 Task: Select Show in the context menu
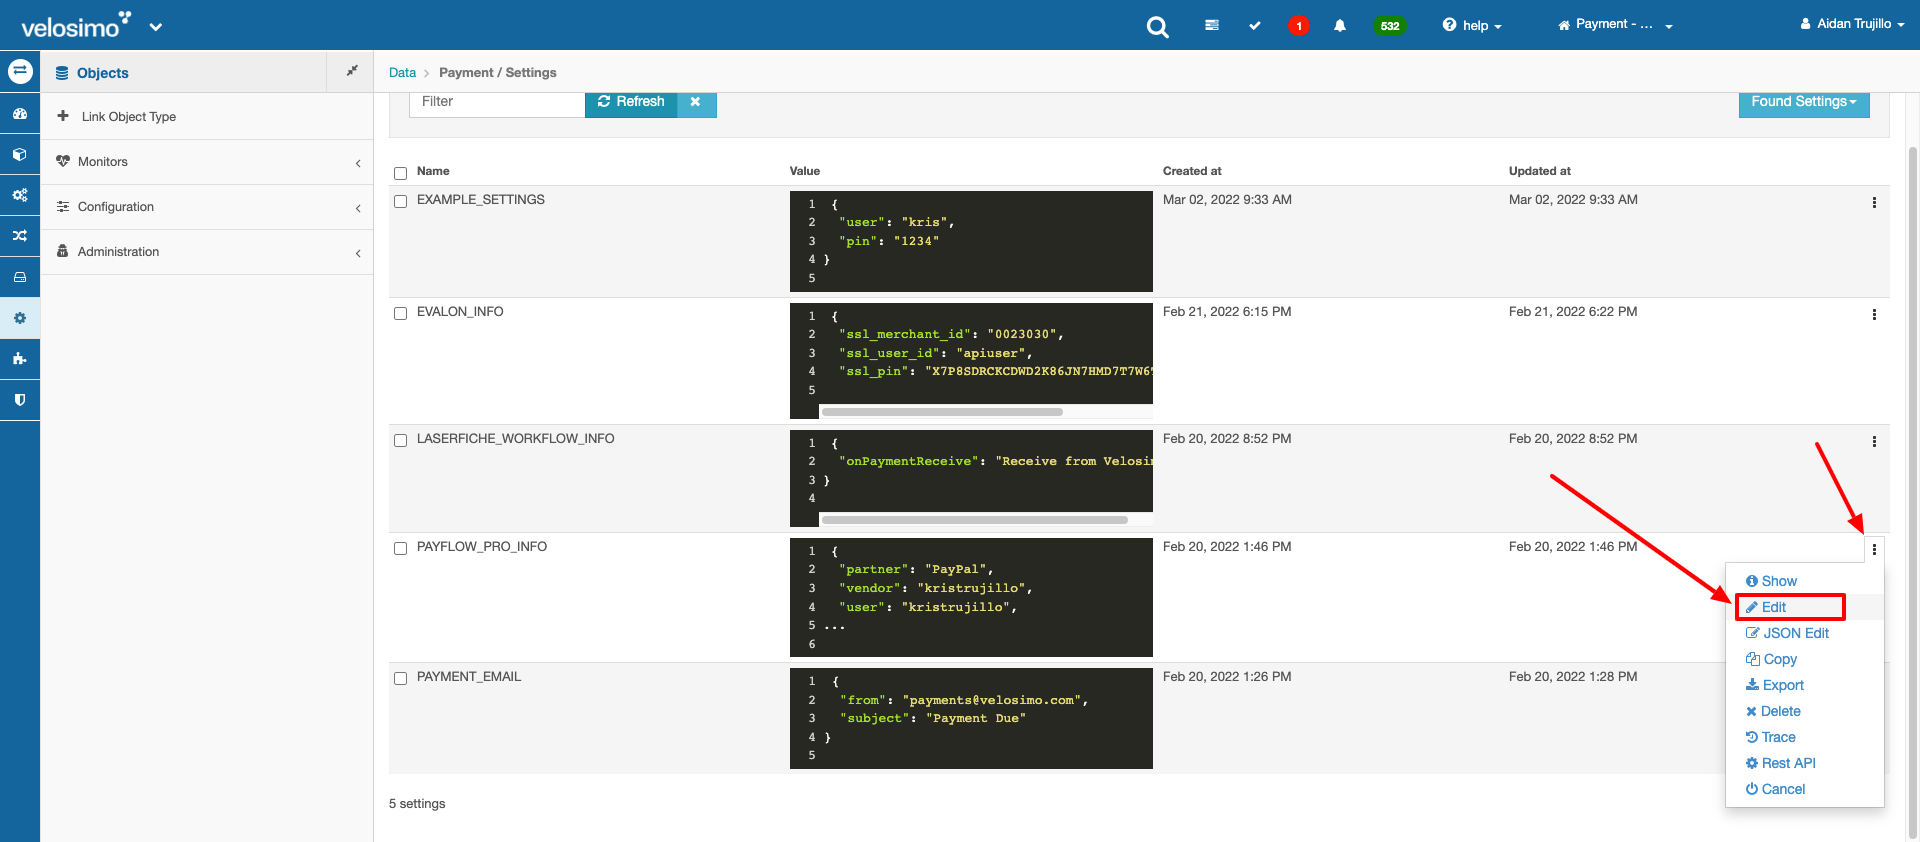click(x=1771, y=581)
